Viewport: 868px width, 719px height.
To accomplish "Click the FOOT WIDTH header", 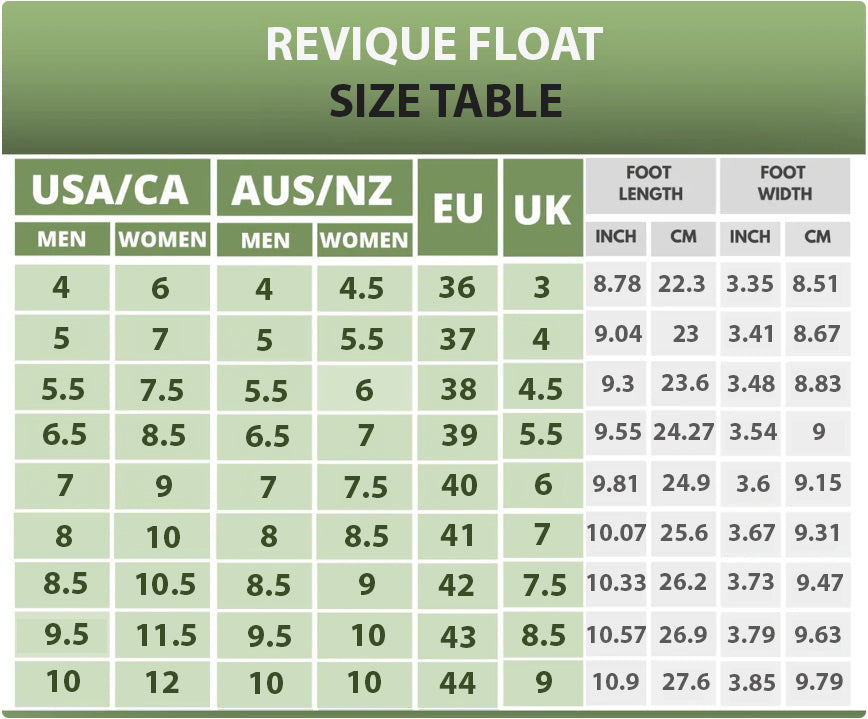I will (784, 183).
